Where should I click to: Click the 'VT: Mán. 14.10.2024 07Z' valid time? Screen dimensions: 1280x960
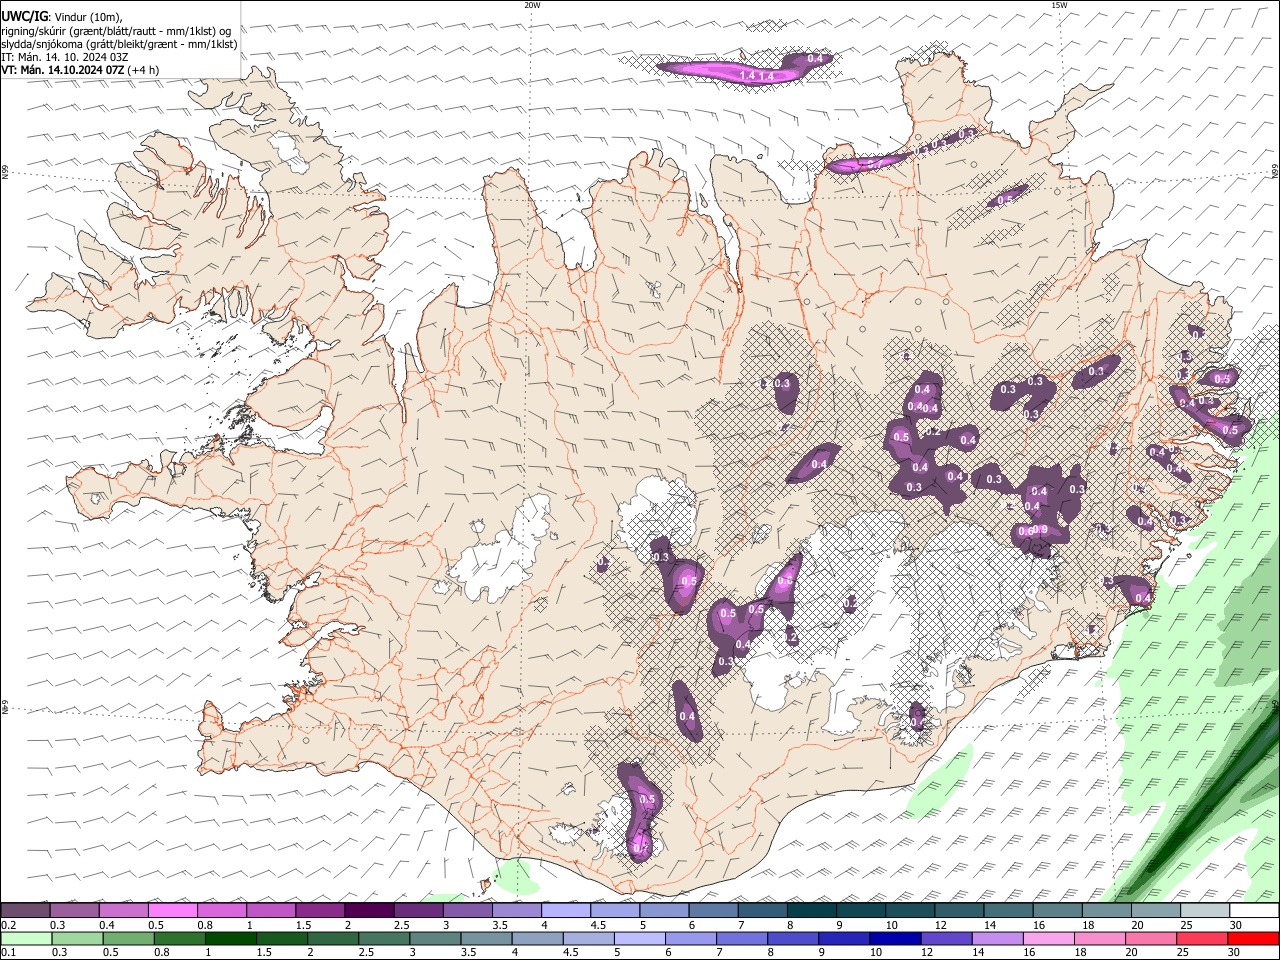click(x=63, y=70)
